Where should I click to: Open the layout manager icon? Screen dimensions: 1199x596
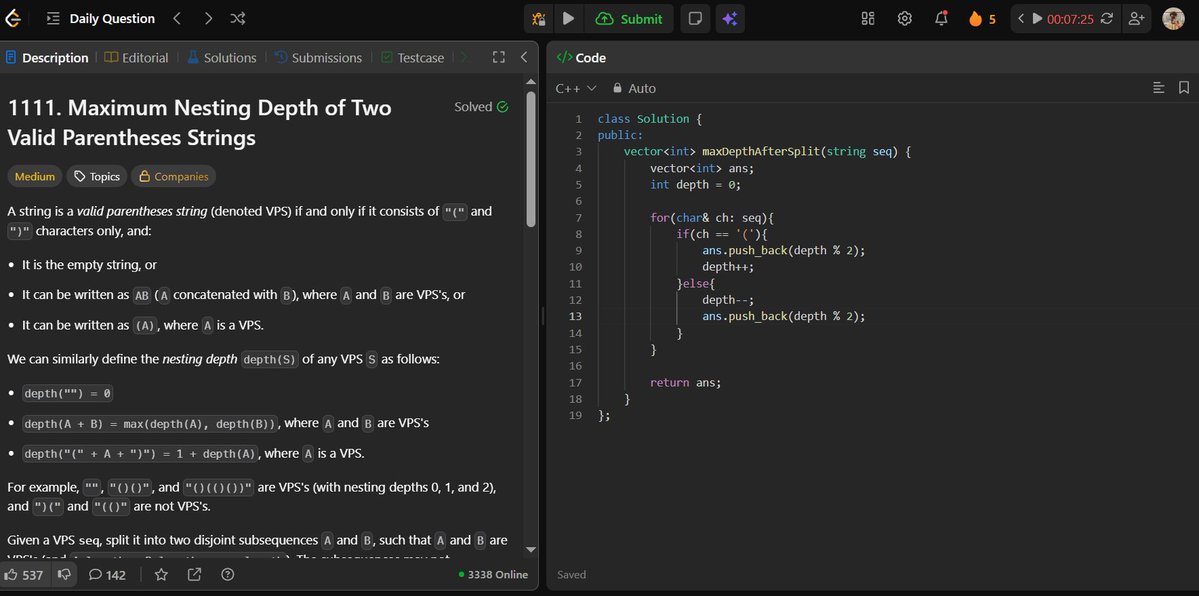pos(868,18)
